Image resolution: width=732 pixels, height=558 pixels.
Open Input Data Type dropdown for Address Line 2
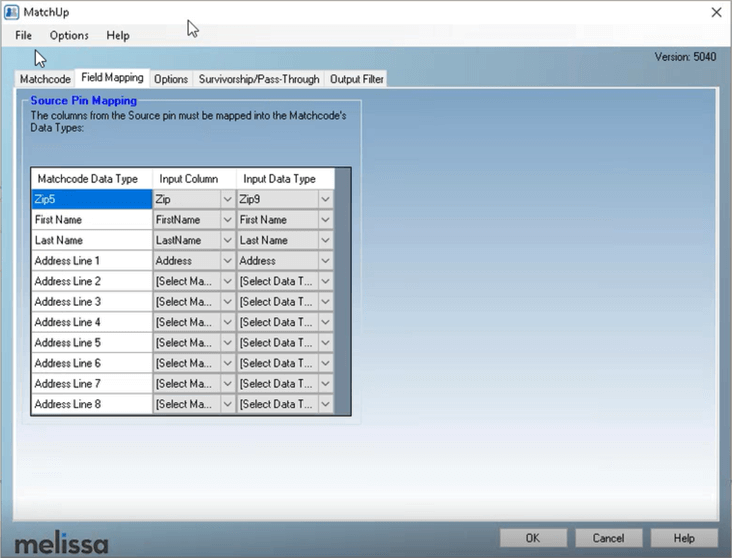pyautogui.click(x=325, y=282)
